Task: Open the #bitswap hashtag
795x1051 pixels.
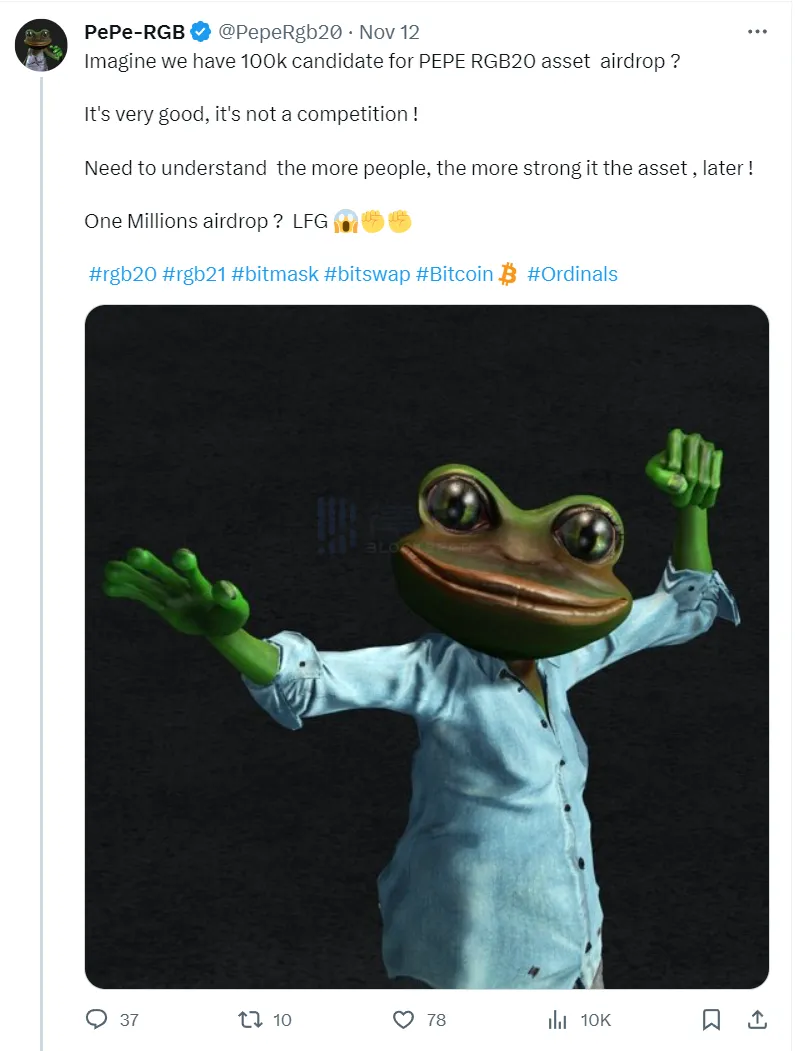Action: click(367, 274)
